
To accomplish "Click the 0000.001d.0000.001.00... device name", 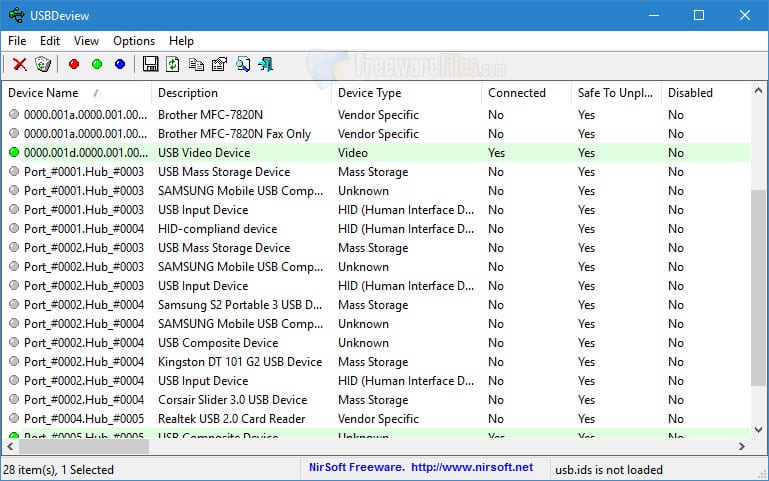I will pos(86,152).
